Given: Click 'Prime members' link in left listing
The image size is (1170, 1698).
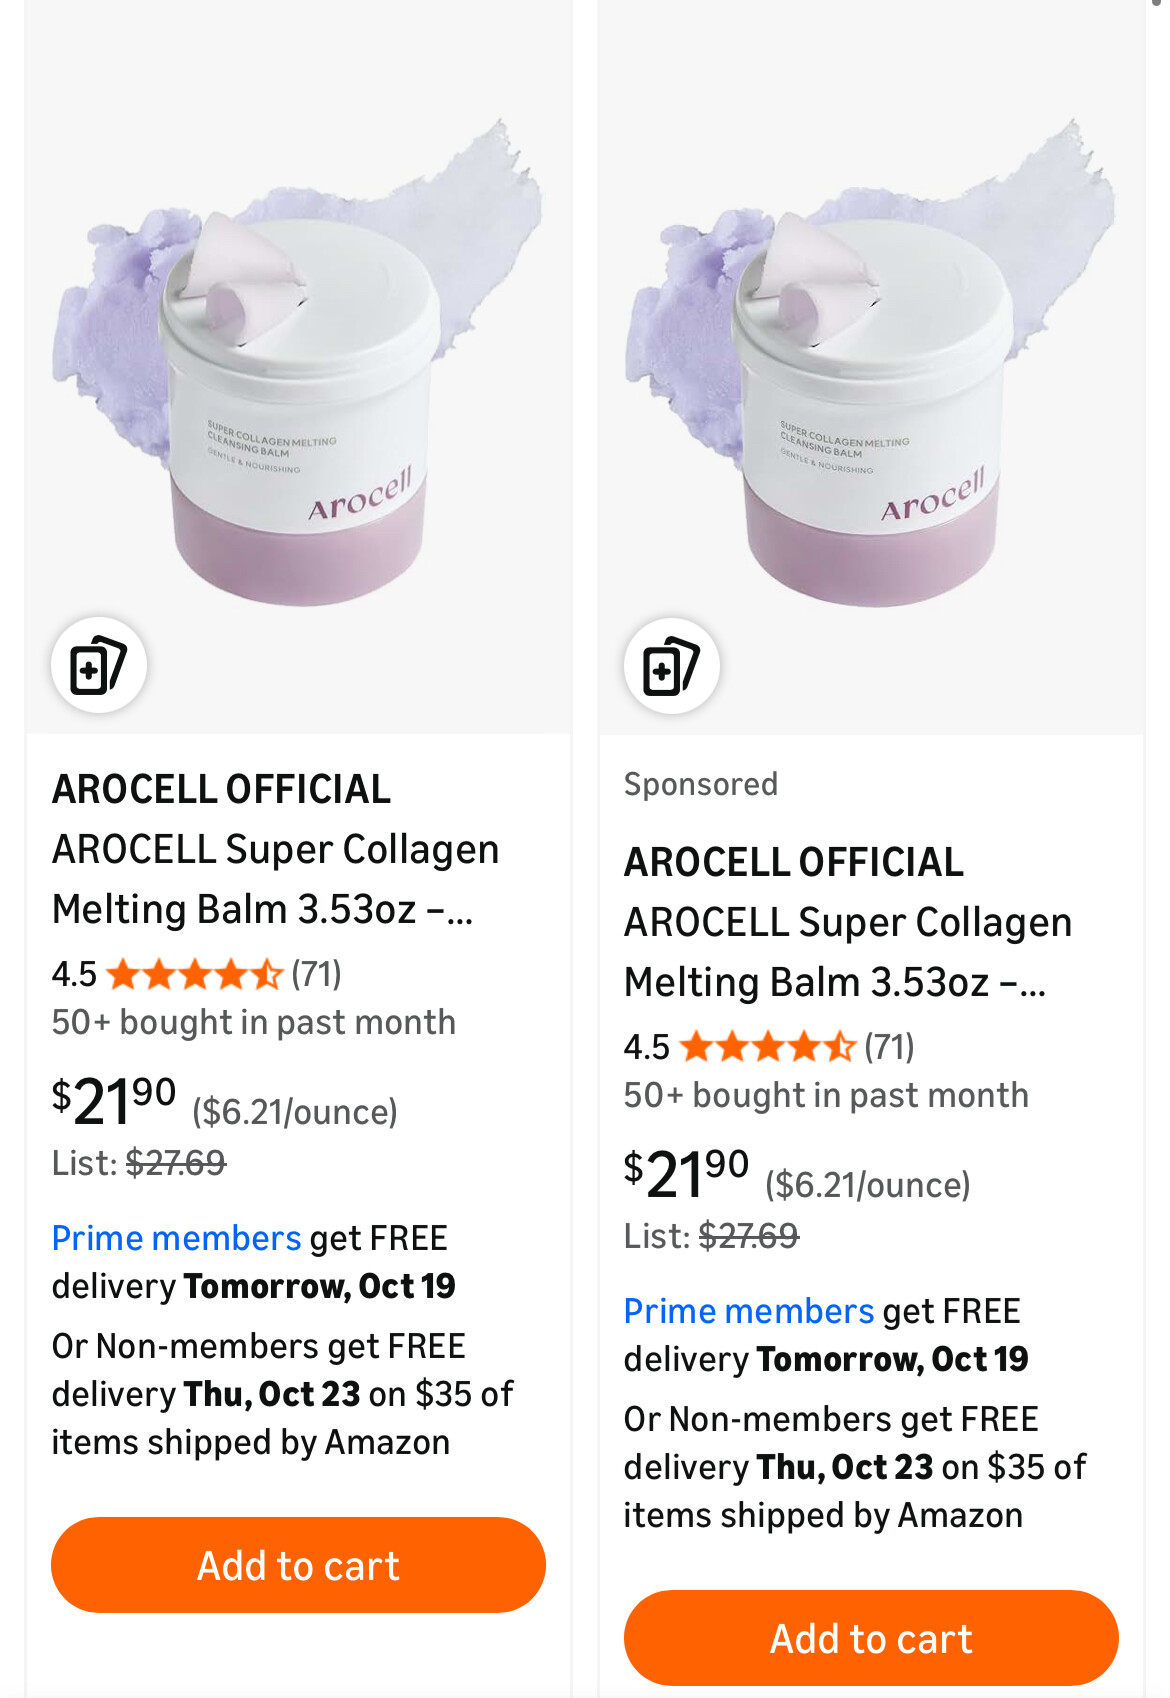Looking at the screenshot, I should [x=176, y=1238].
